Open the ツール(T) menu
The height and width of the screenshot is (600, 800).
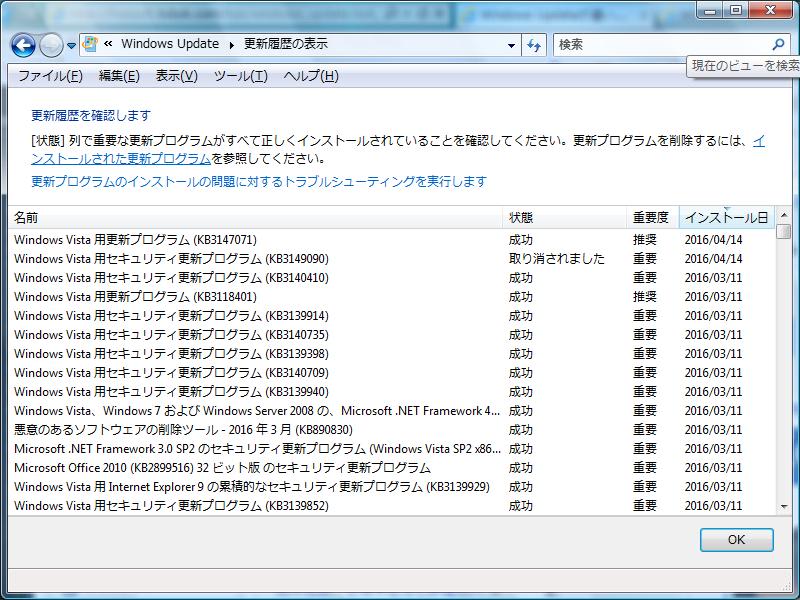240,76
